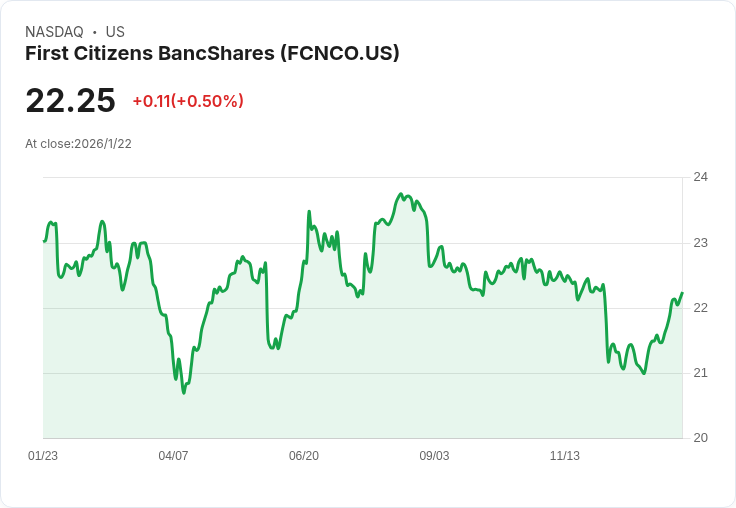This screenshot has height=508, width=736.
Task: Select the 11/13 date on the x-axis
Action: [x=565, y=456]
